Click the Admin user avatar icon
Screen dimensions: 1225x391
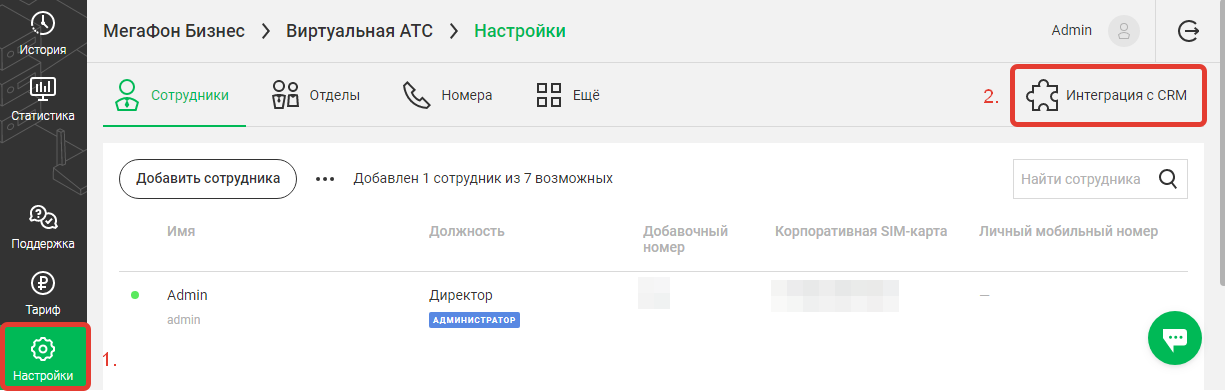click(1124, 31)
